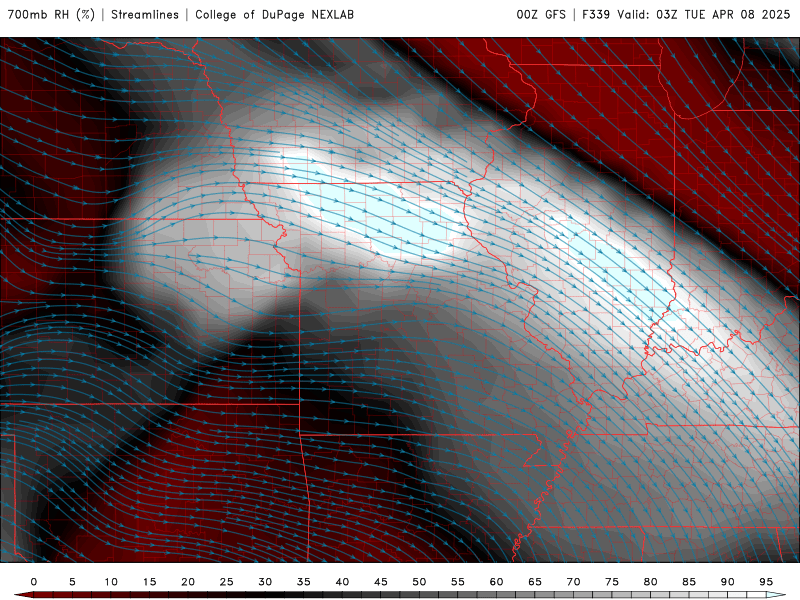
Task: Click the colorbar label "45"
Action: click(x=381, y=582)
